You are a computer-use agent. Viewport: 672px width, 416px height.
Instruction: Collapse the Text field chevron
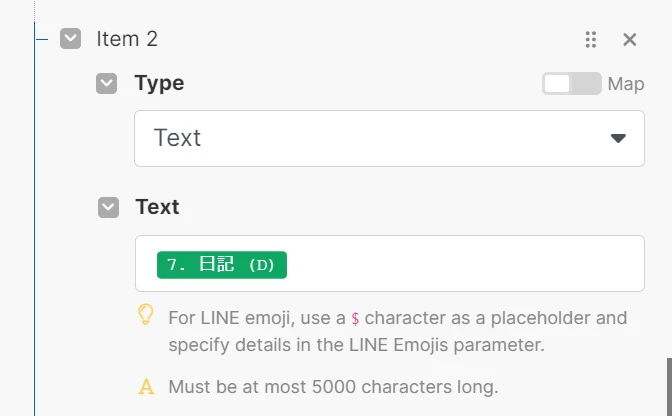tap(108, 207)
